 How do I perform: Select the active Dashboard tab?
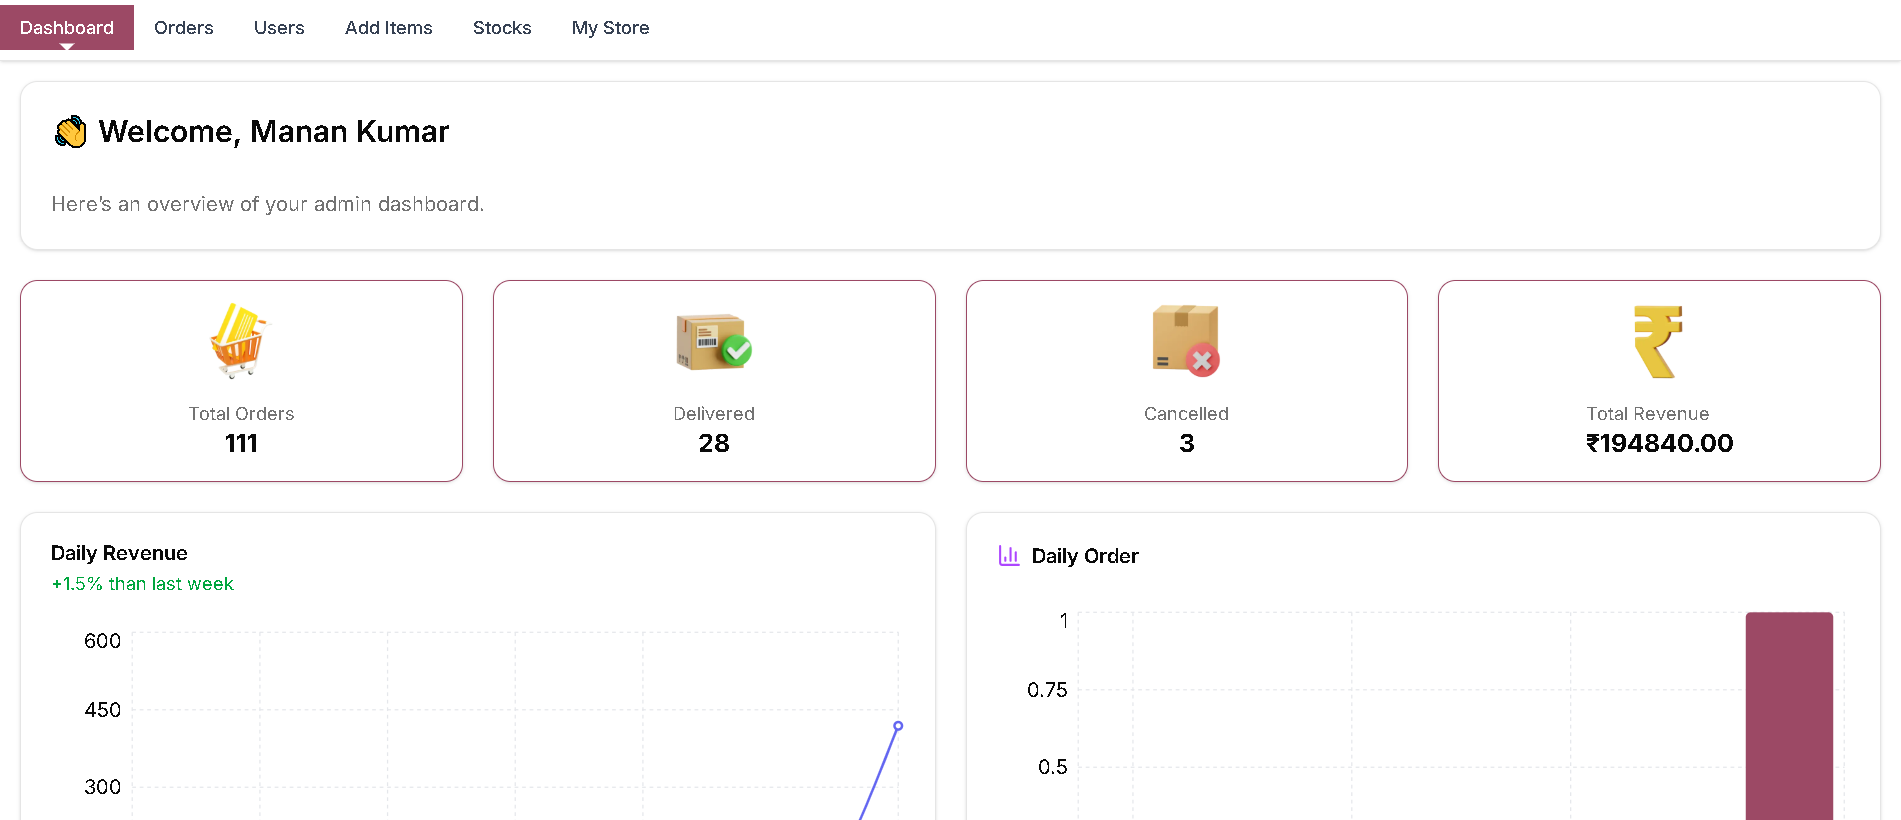67,28
